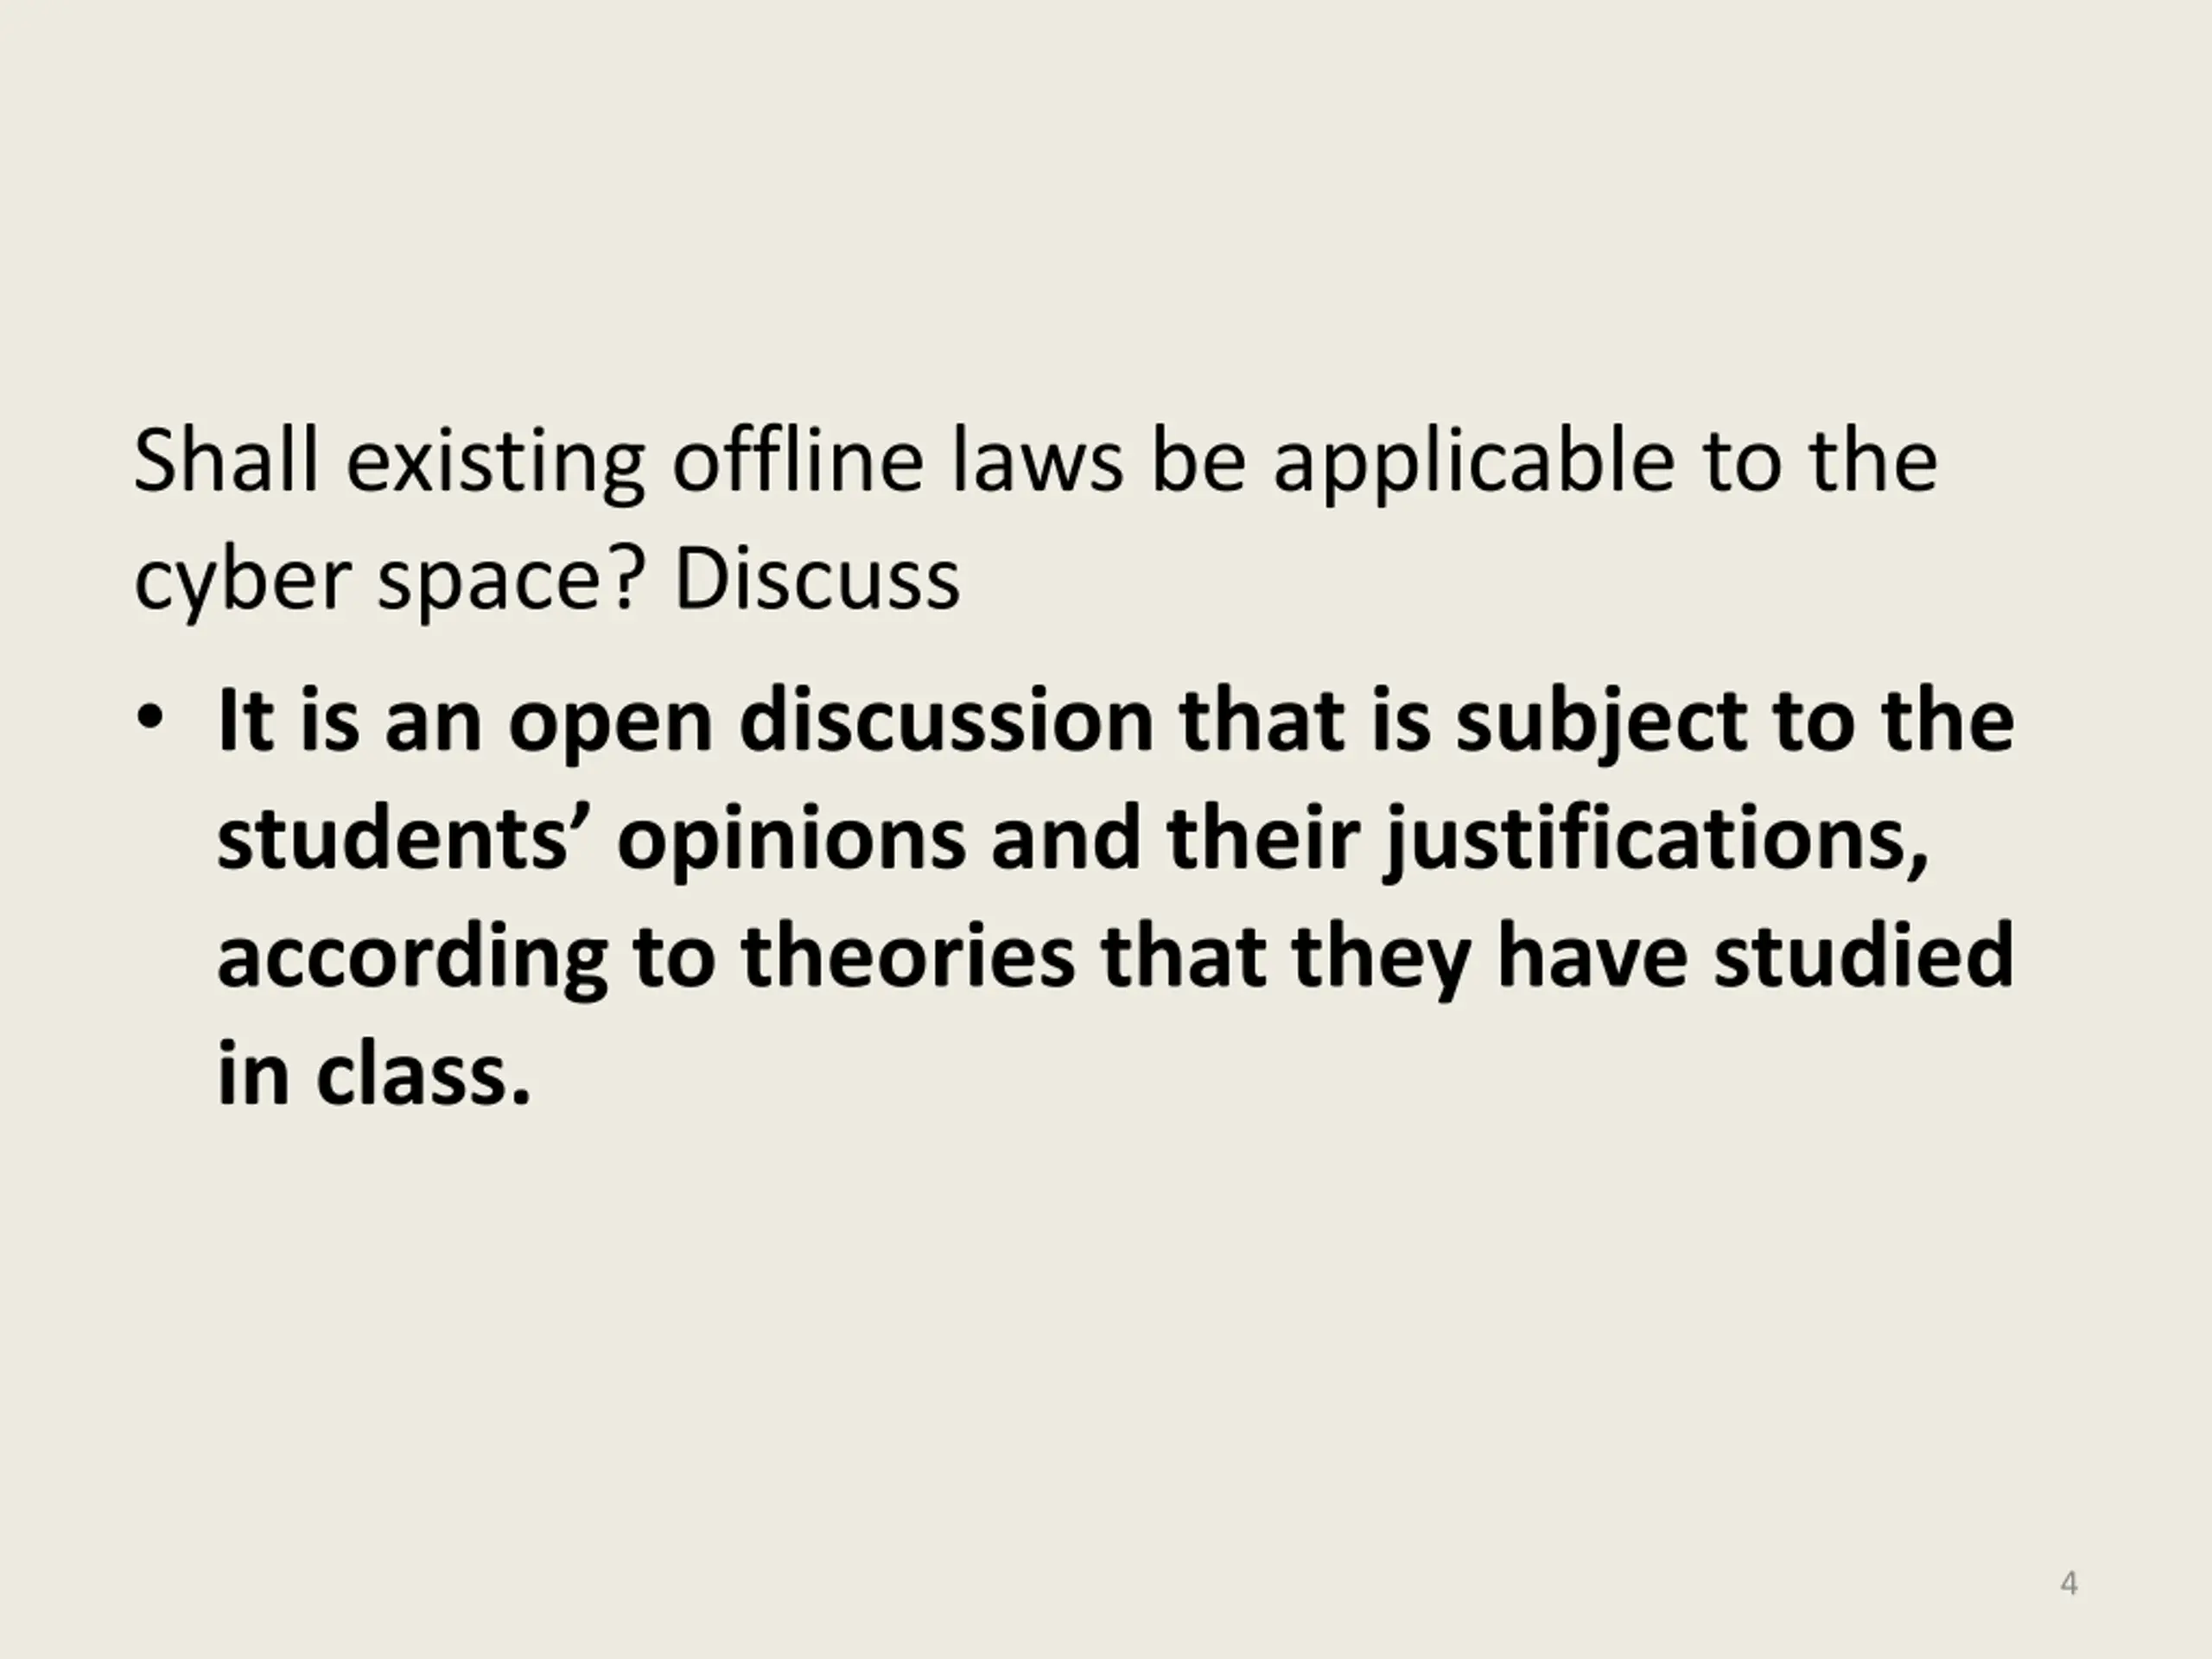Image resolution: width=2212 pixels, height=1659 pixels.
Task: Click the slide number 4
Action: click(x=2069, y=1583)
